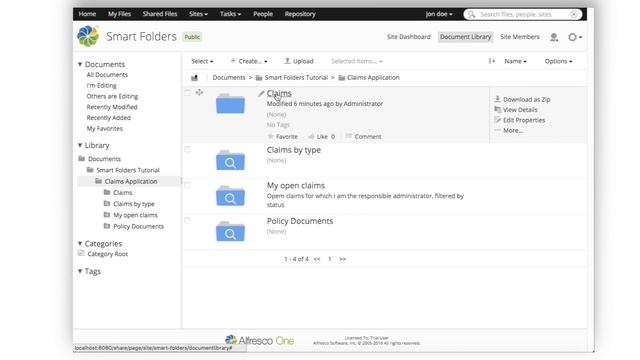This screenshot has height=360, width=640.
Task: Open the Options dropdown
Action: click(558, 61)
